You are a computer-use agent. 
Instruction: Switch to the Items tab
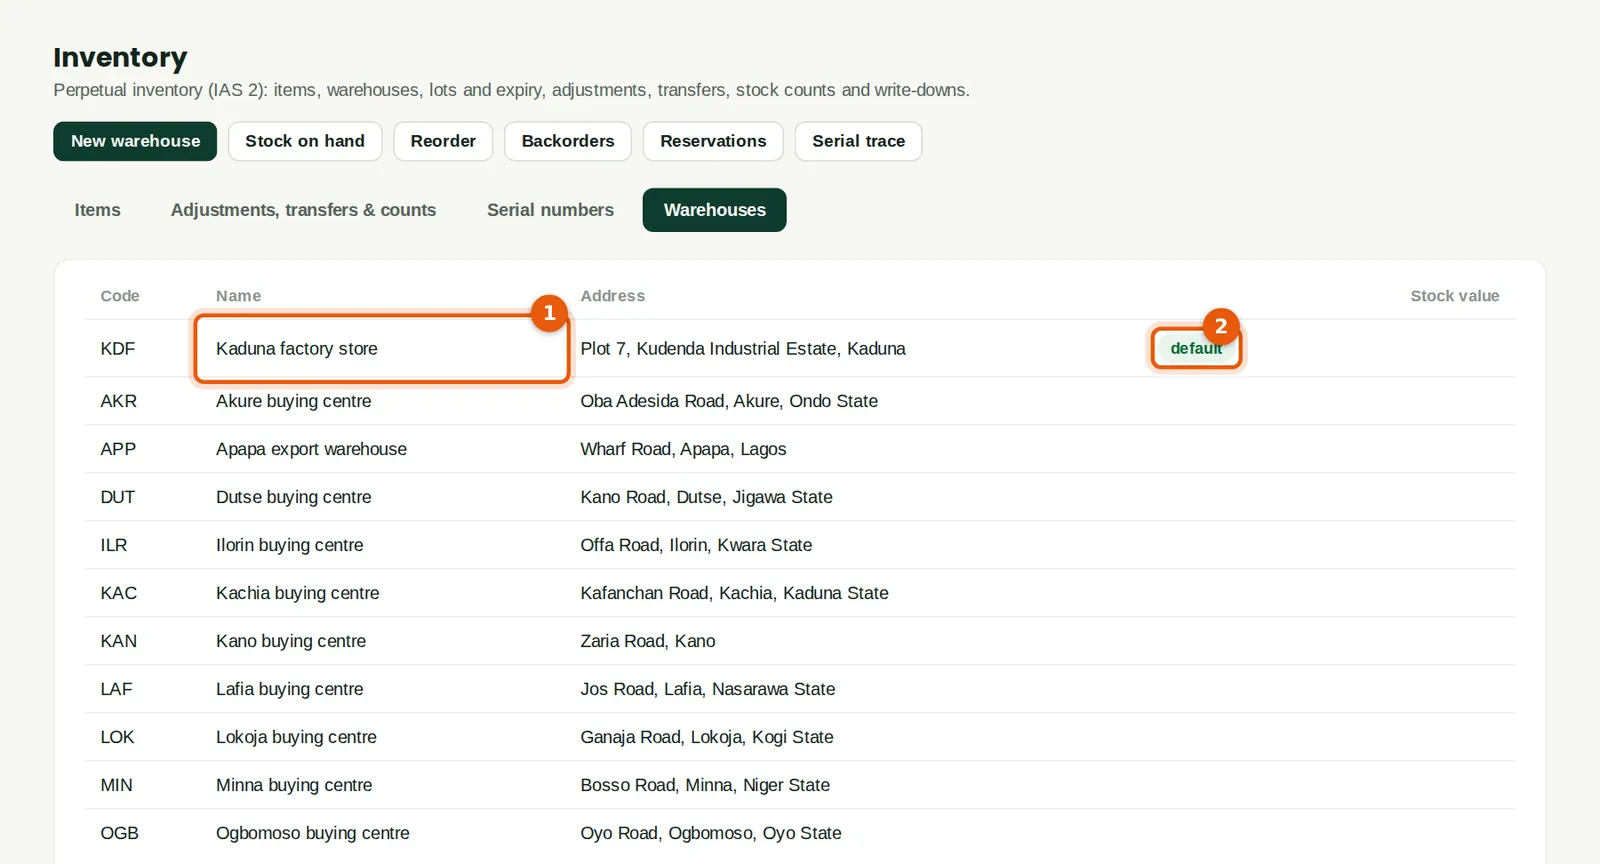97,210
